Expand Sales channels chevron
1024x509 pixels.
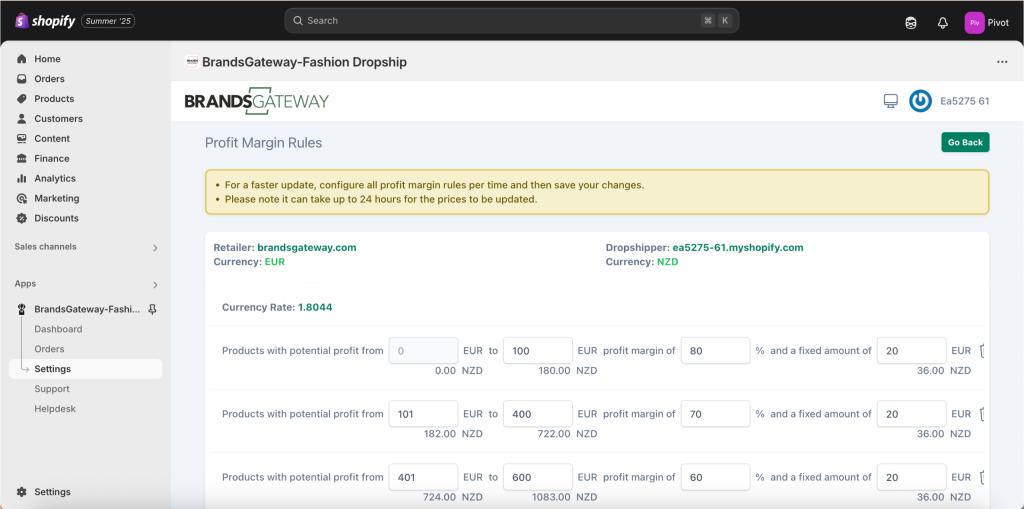point(155,248)
